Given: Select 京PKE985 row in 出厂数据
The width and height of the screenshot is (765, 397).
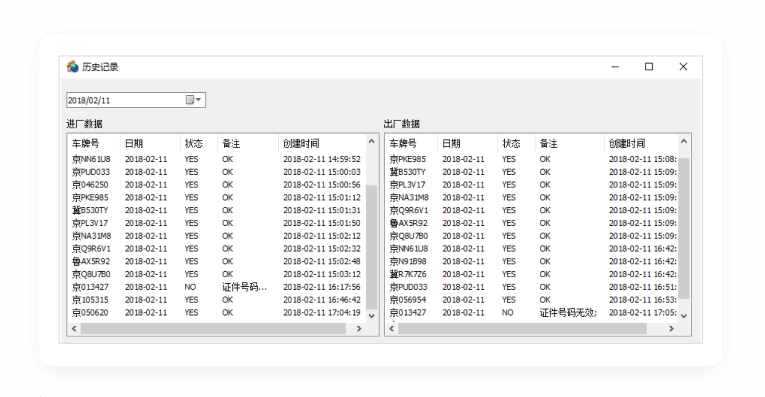Looking at the screenshot, I should click(x=532, y=159).
